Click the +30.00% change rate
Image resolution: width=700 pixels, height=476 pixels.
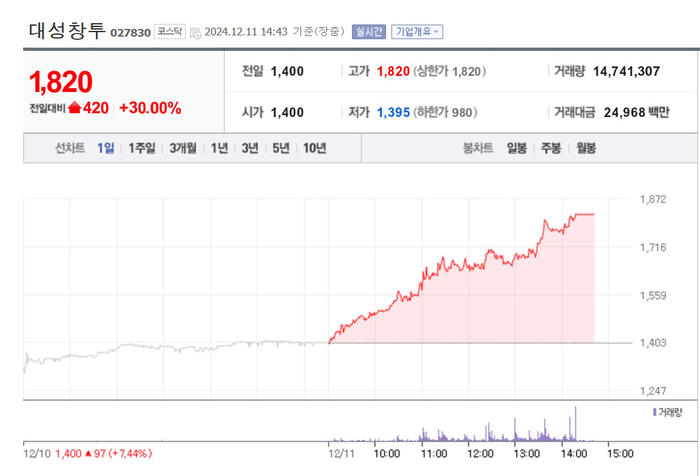pos(150,108)
